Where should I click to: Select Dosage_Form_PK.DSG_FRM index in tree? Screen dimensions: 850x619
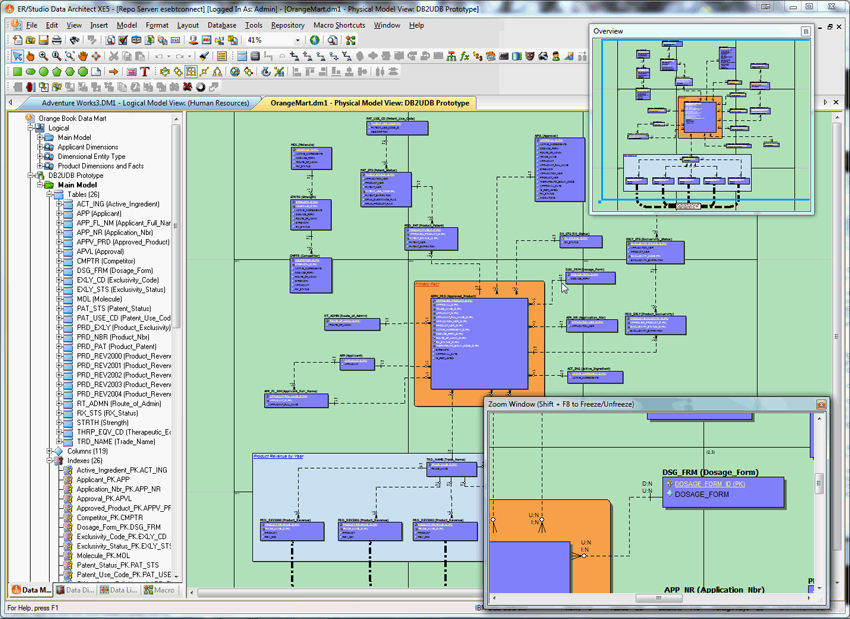click(x=119, y=527)
